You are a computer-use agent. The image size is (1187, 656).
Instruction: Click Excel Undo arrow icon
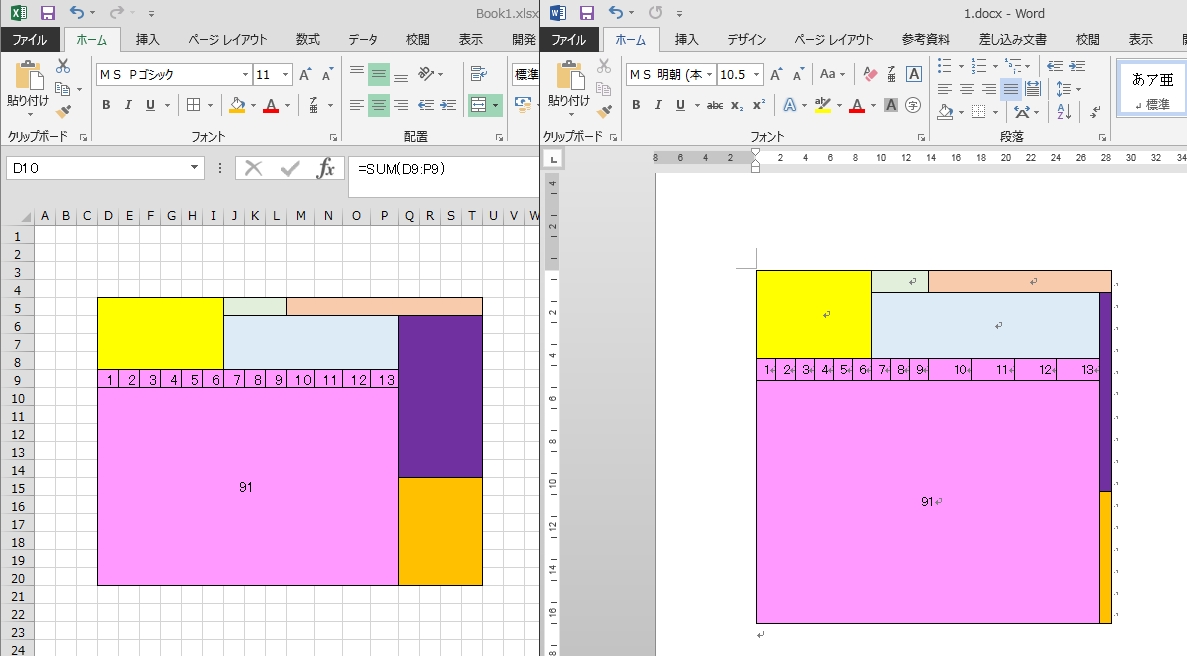[76, 12]
